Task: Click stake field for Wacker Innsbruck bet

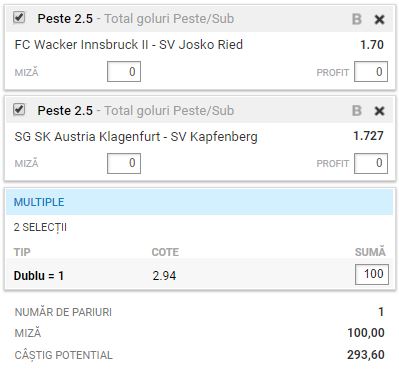Action: click(x=124, y=71)
